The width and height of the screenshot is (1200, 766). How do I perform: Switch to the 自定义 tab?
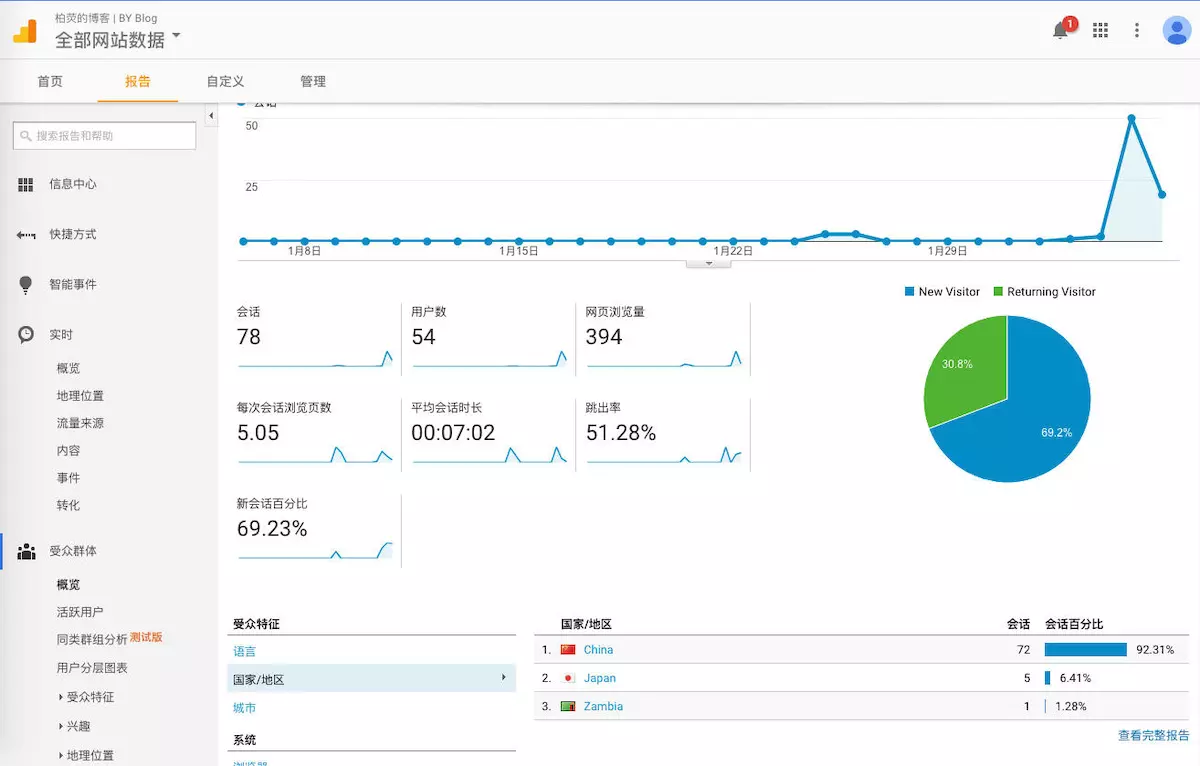tap(226, 81)
